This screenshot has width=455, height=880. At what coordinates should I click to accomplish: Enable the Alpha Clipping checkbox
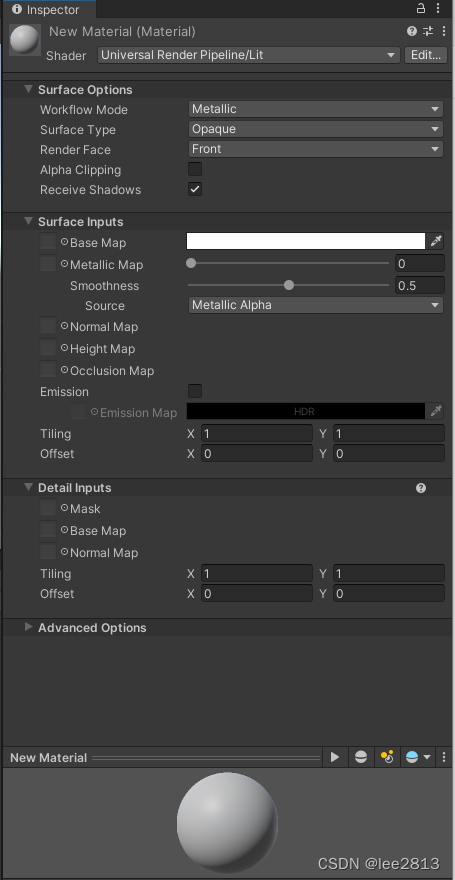click(195, 169)
